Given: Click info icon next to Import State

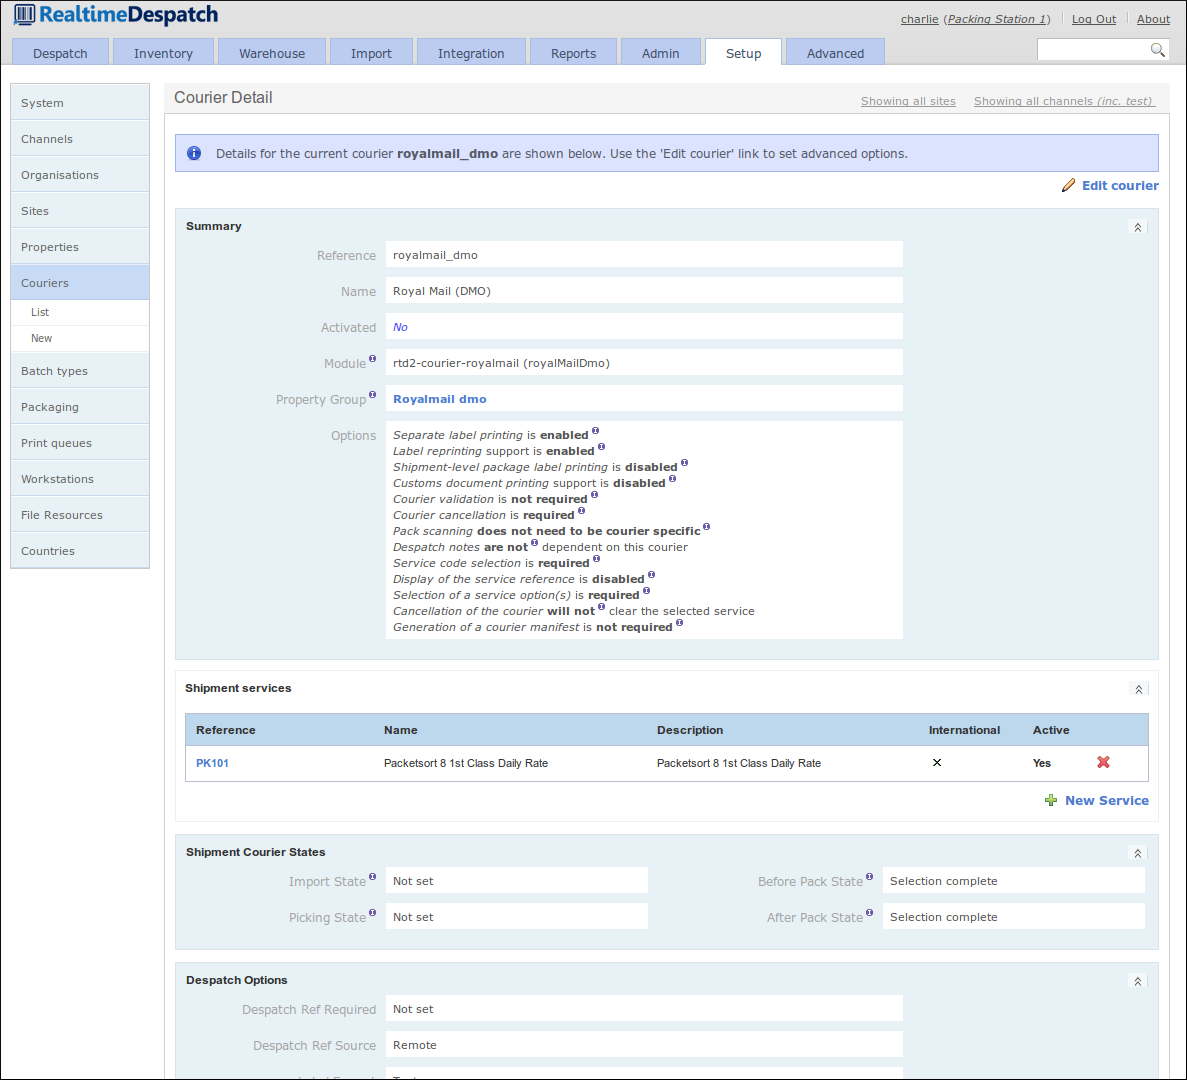Looking at the screenshot, I should point(372,877).
